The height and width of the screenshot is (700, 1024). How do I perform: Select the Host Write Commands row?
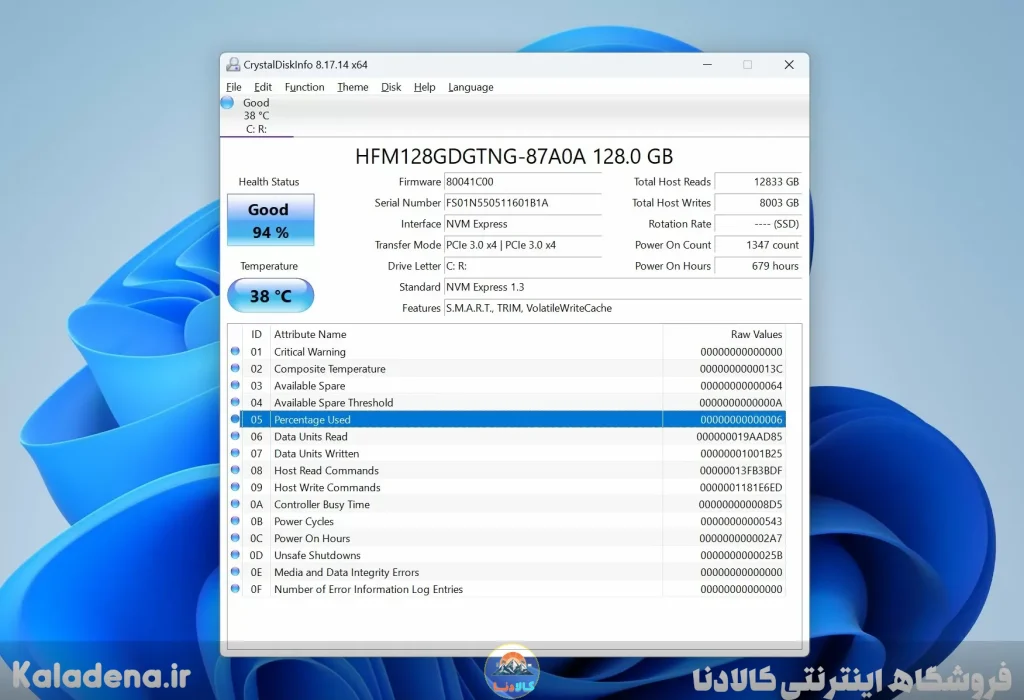coord(507,487)
